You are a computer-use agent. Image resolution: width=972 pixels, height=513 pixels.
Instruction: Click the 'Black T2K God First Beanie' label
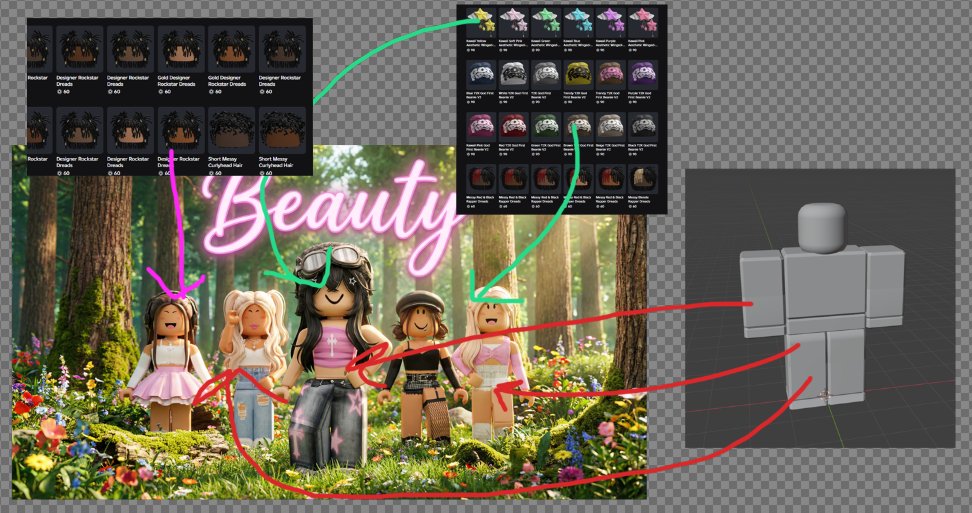click(x=643, y=146)
